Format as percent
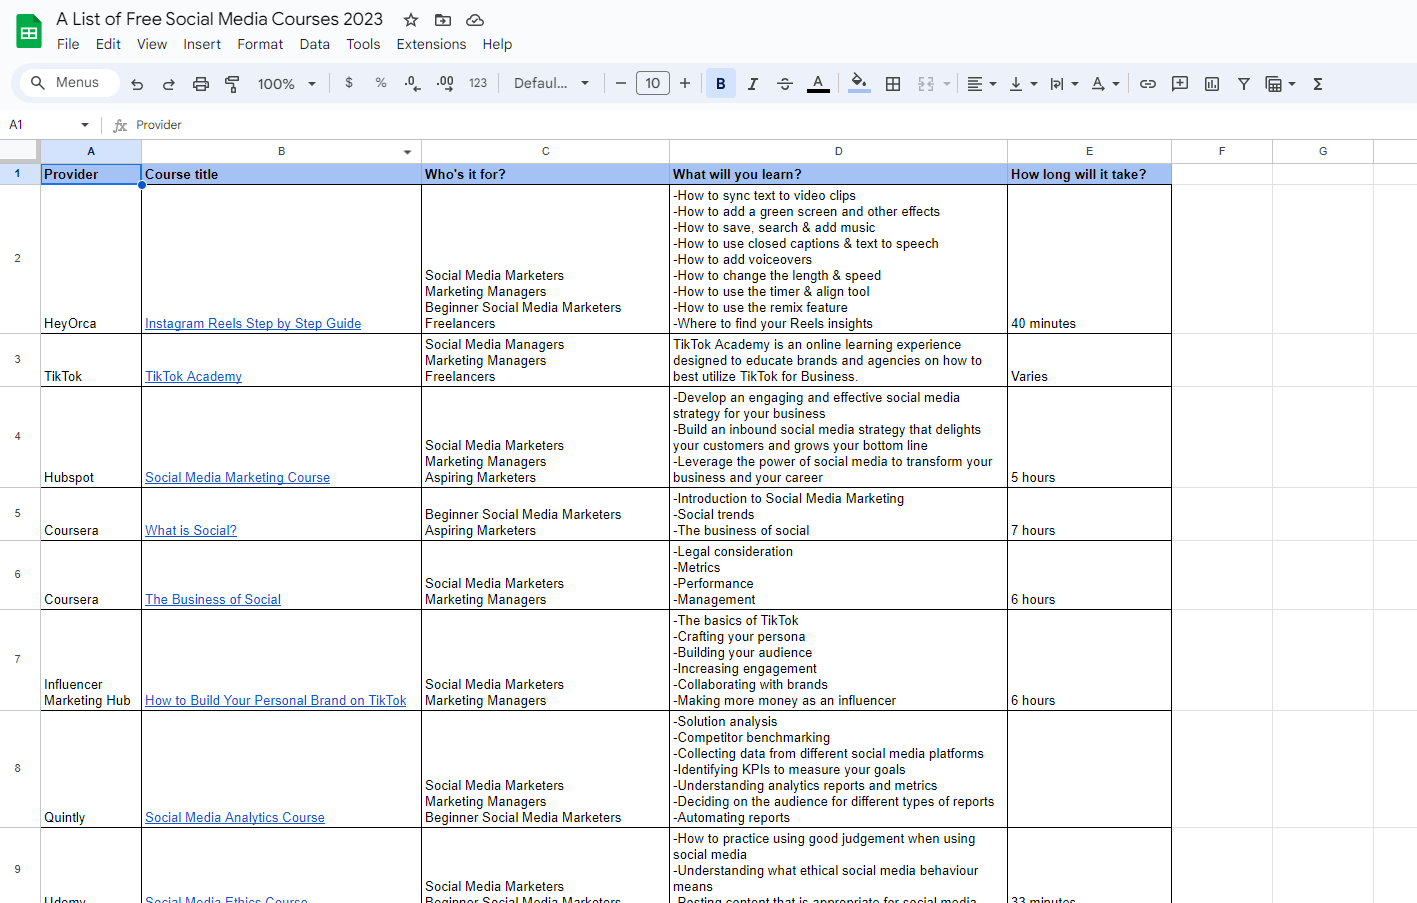This screenshot has width=1417, height=903. coord(381,83)
